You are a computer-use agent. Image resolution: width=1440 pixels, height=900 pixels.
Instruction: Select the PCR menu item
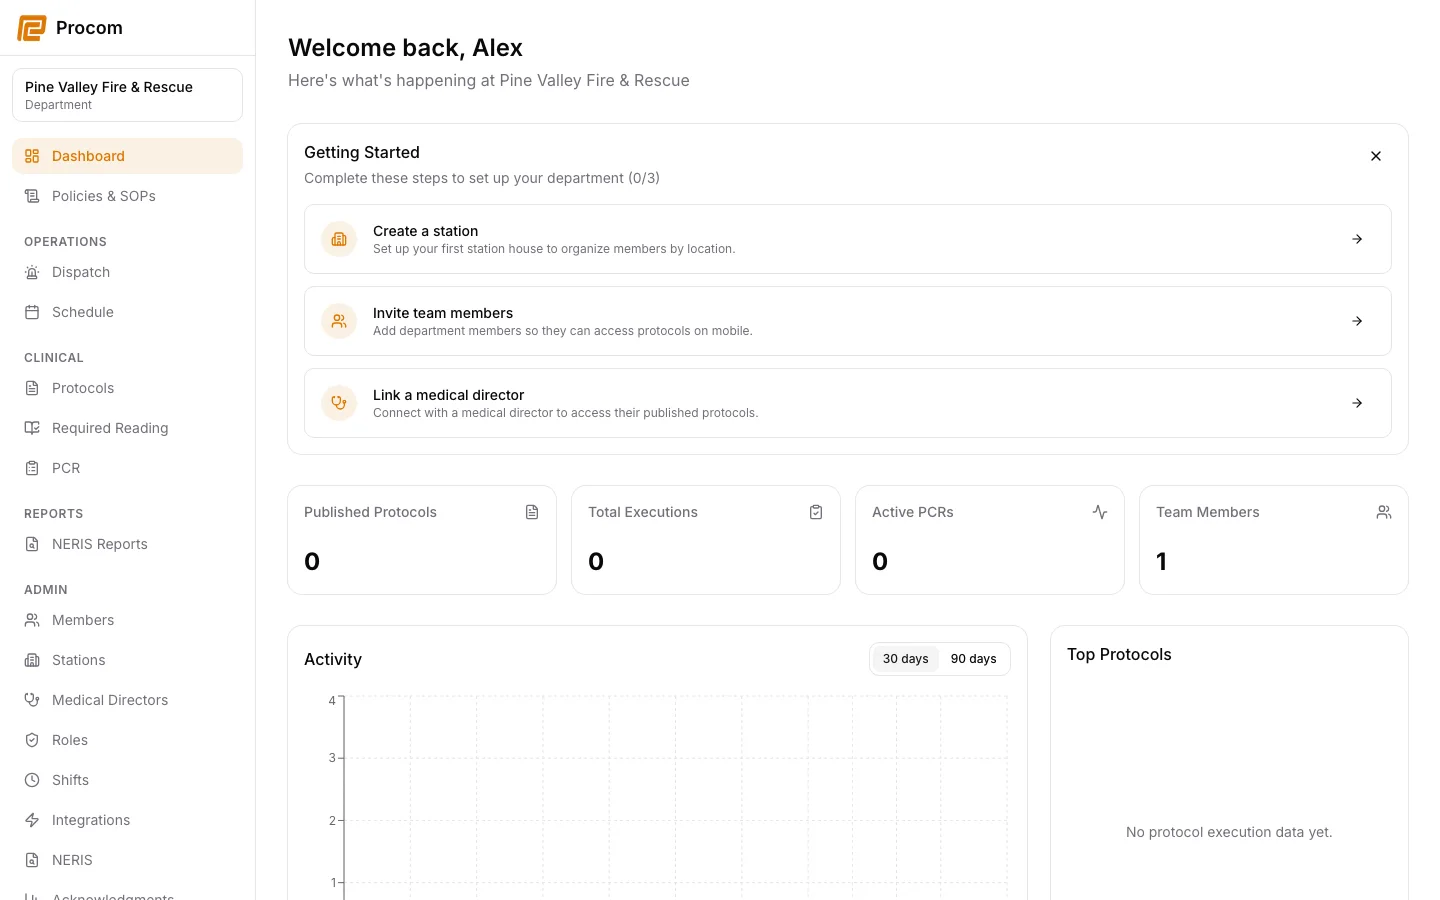(x=127, y=468)
